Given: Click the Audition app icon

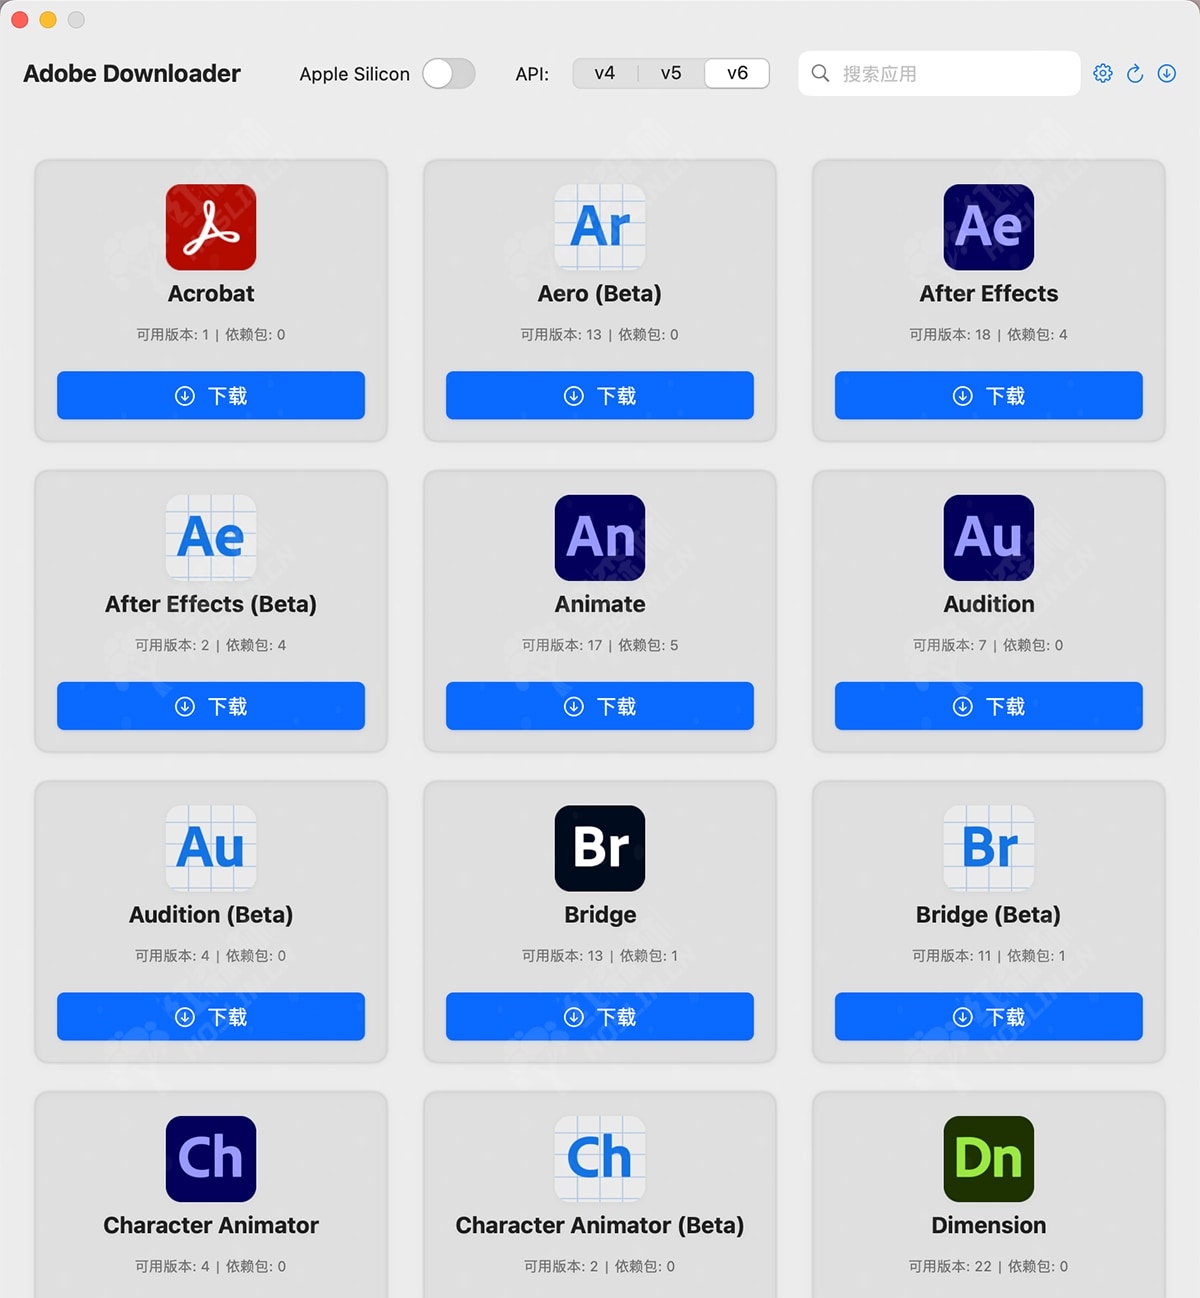Looking at the screenshot, I should (x=989, y=538).
